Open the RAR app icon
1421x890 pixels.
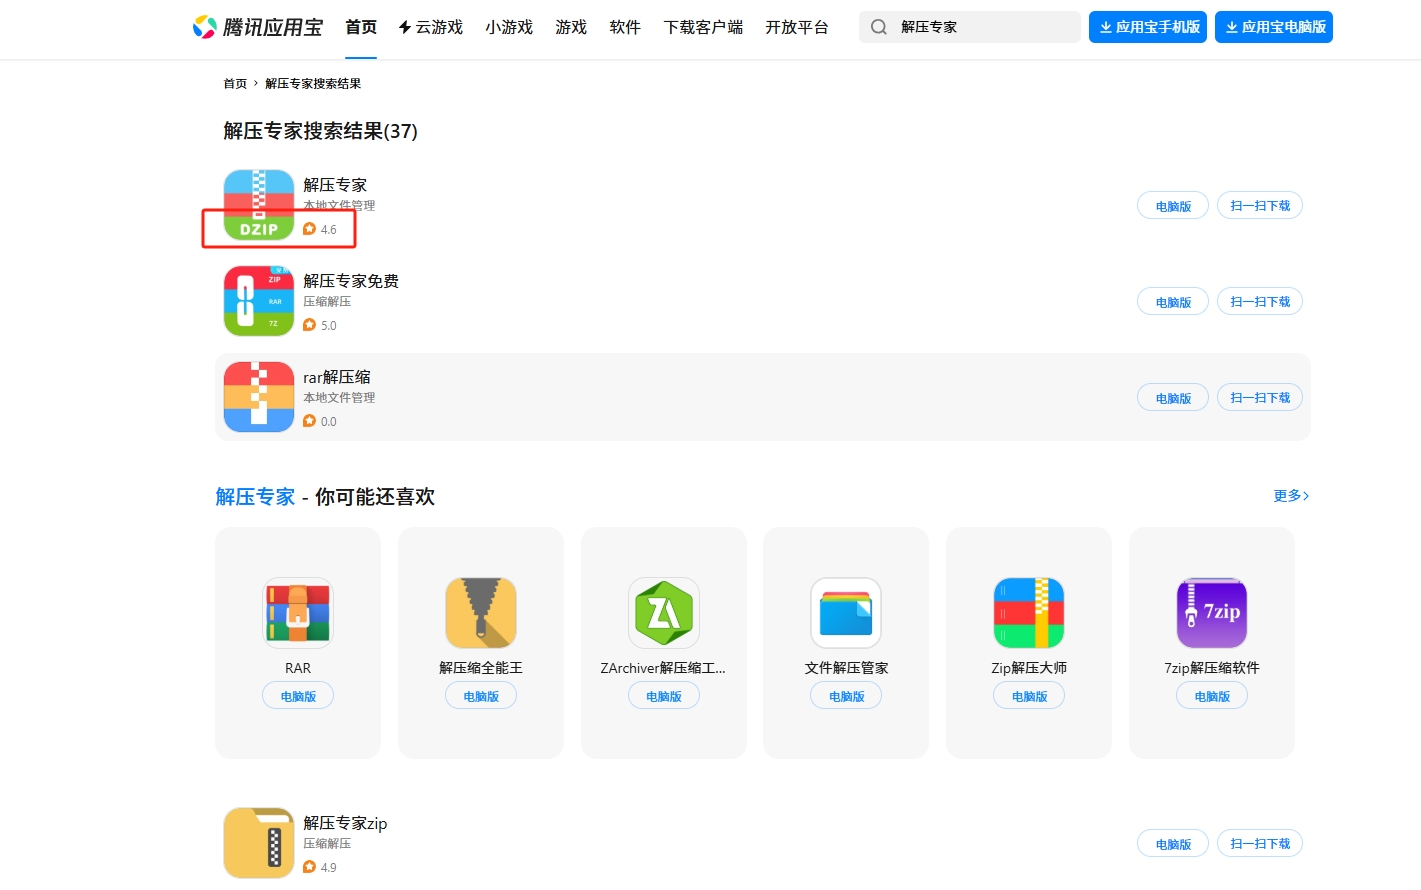(x=298, y=613)
